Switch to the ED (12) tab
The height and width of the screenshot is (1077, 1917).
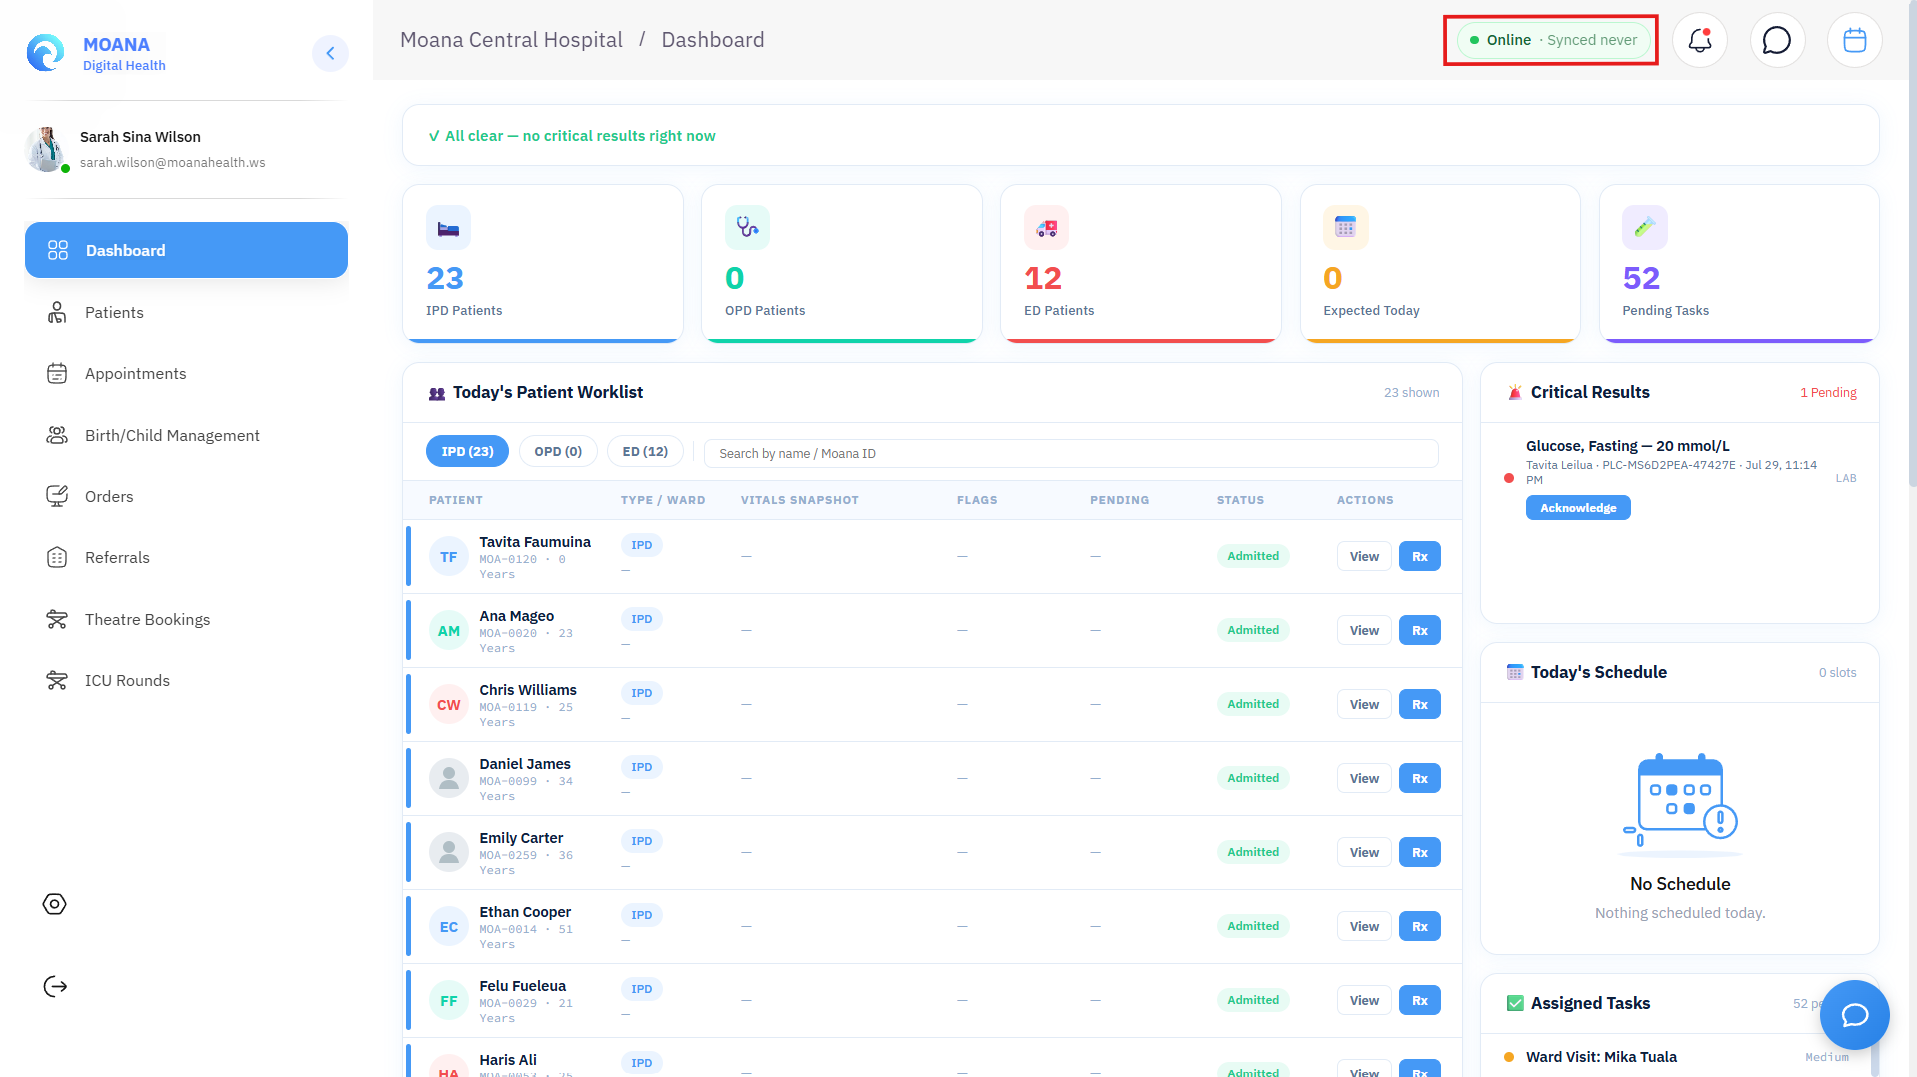point(645,452)
